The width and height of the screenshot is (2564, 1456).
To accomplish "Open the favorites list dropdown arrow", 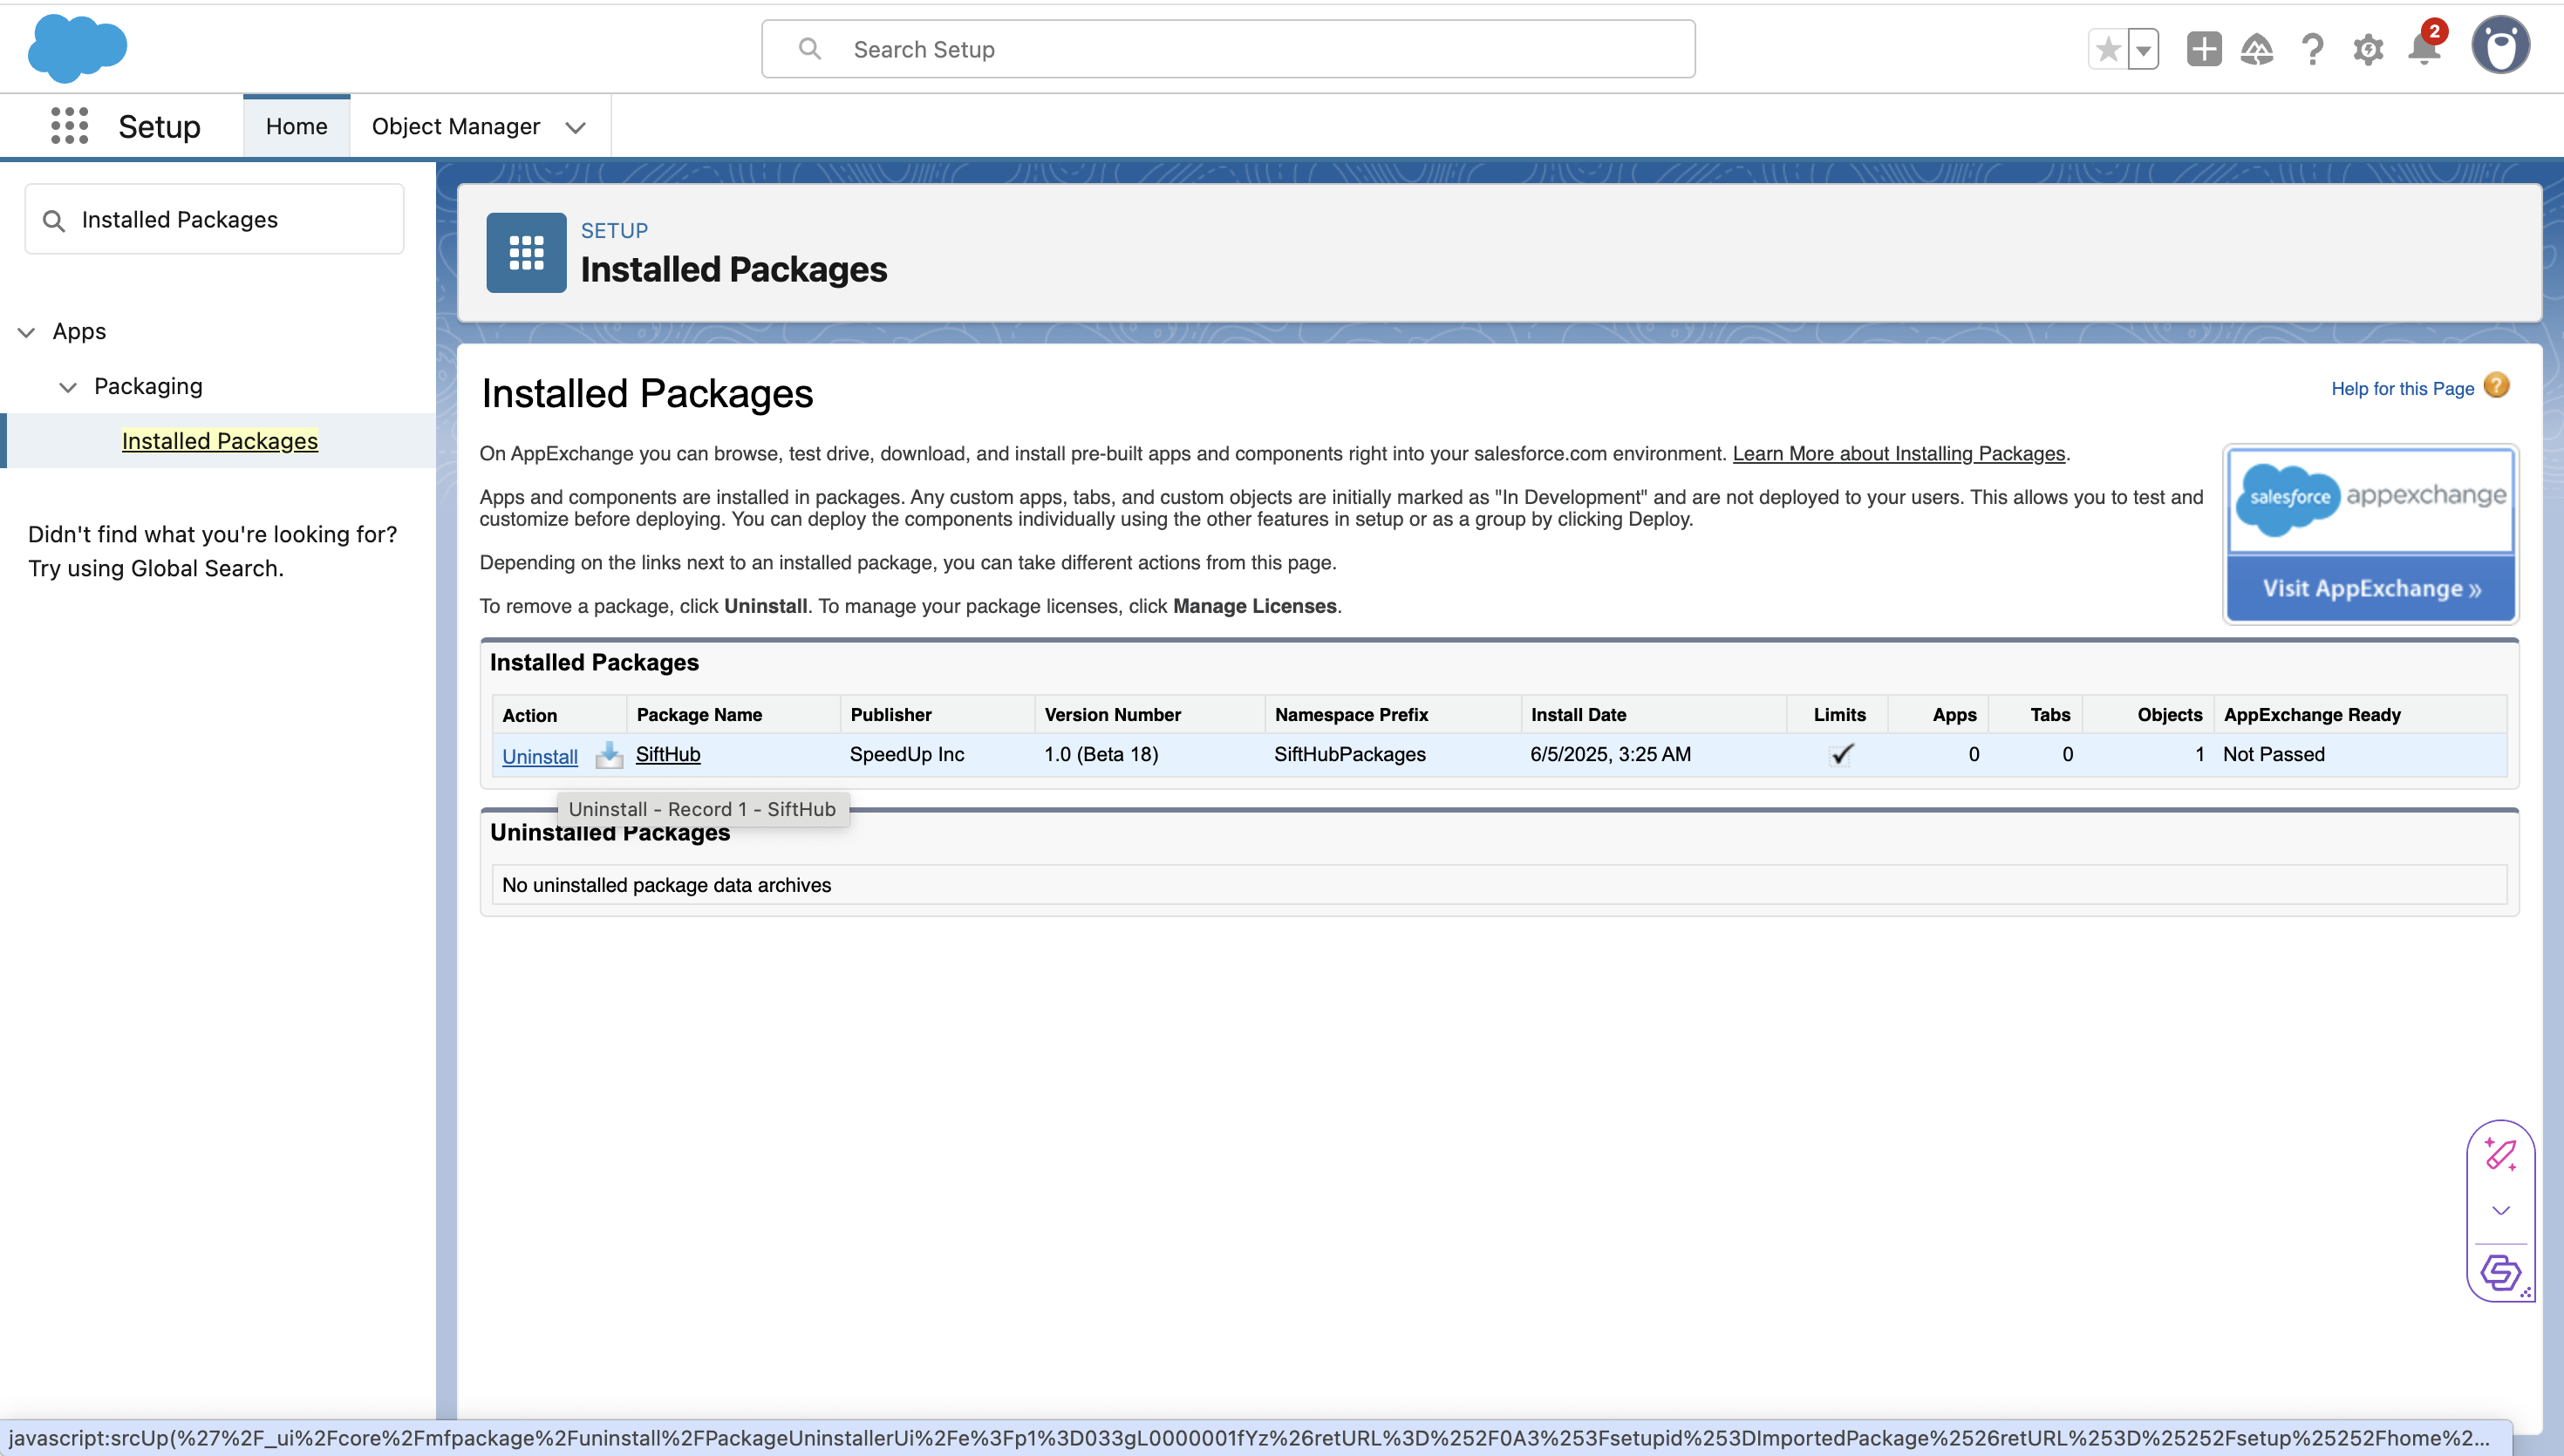I will click(x=2143, y=49).
